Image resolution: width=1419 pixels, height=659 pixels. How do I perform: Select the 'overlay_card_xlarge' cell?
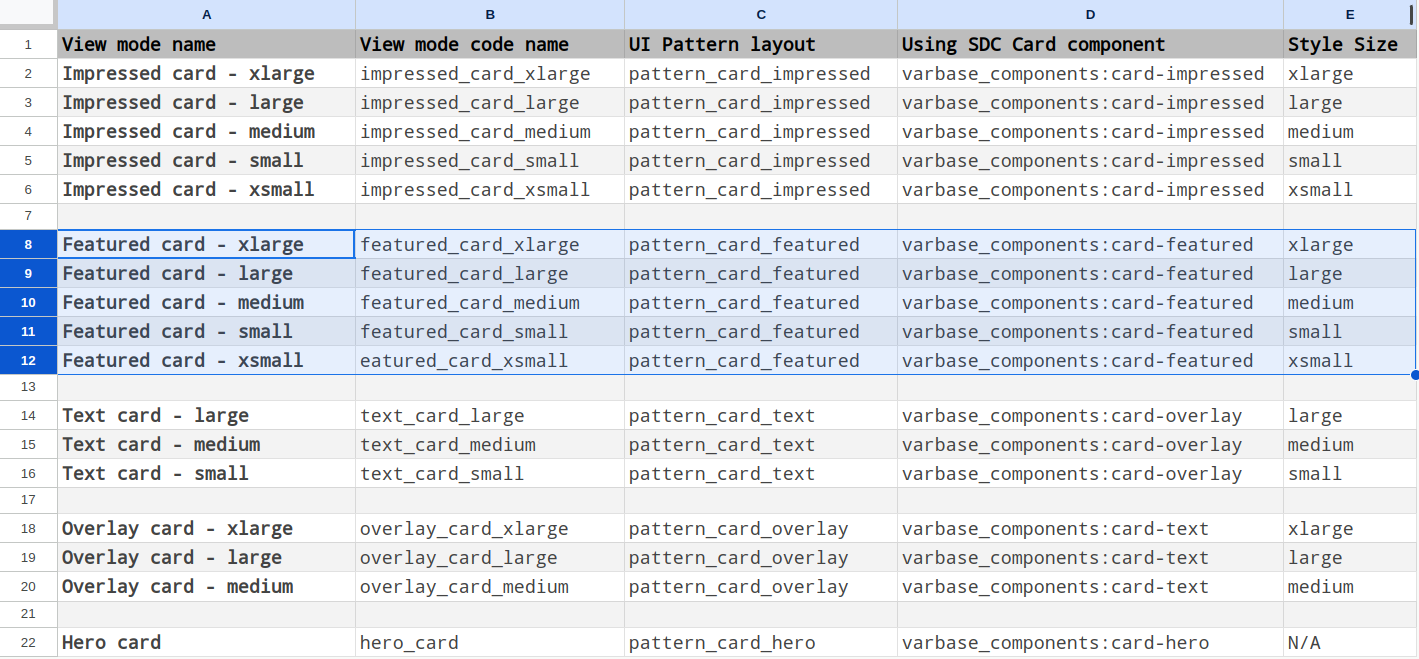click(x=490, y=529)
